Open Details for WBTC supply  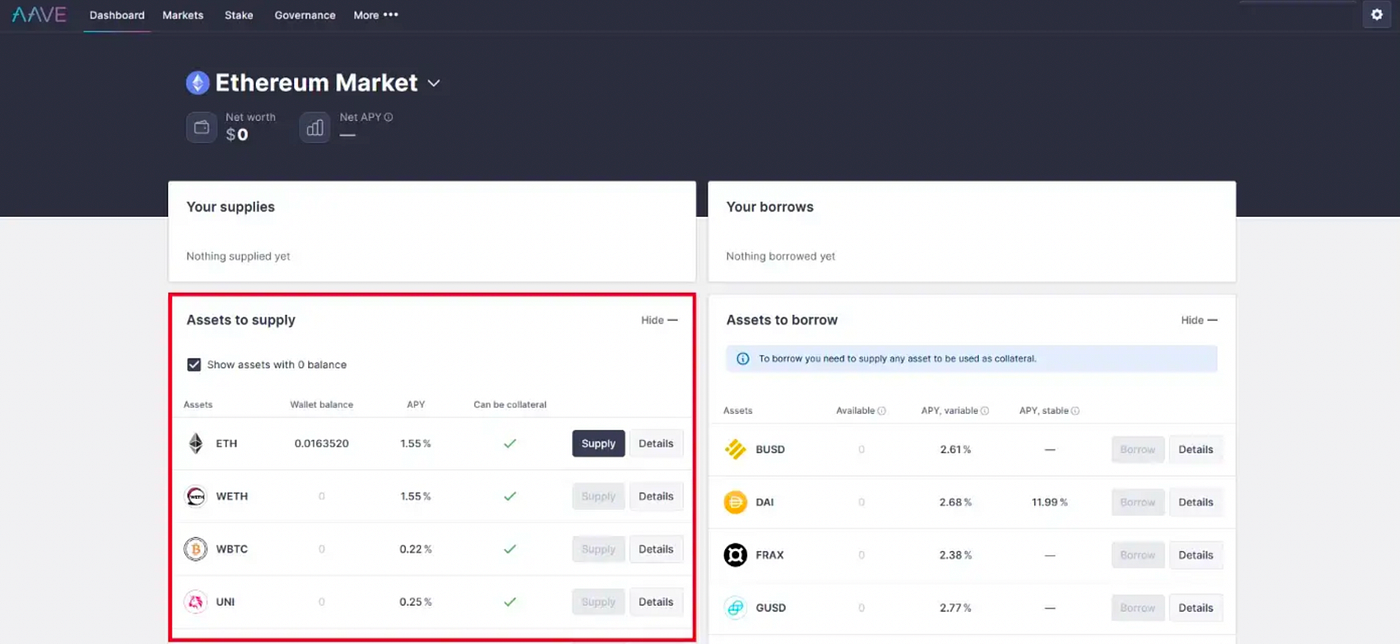tap(656, 549)
